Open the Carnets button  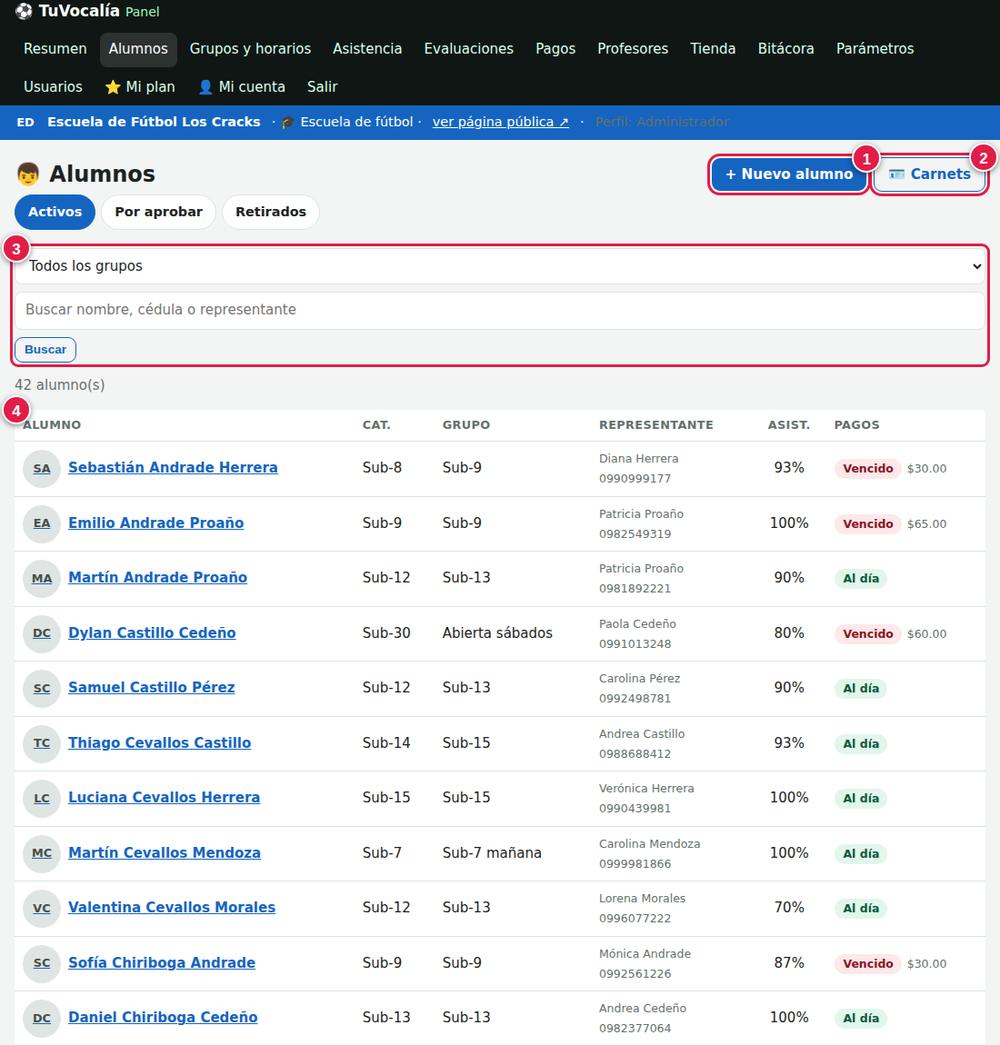pyautogui.click(x=929, y=175)
